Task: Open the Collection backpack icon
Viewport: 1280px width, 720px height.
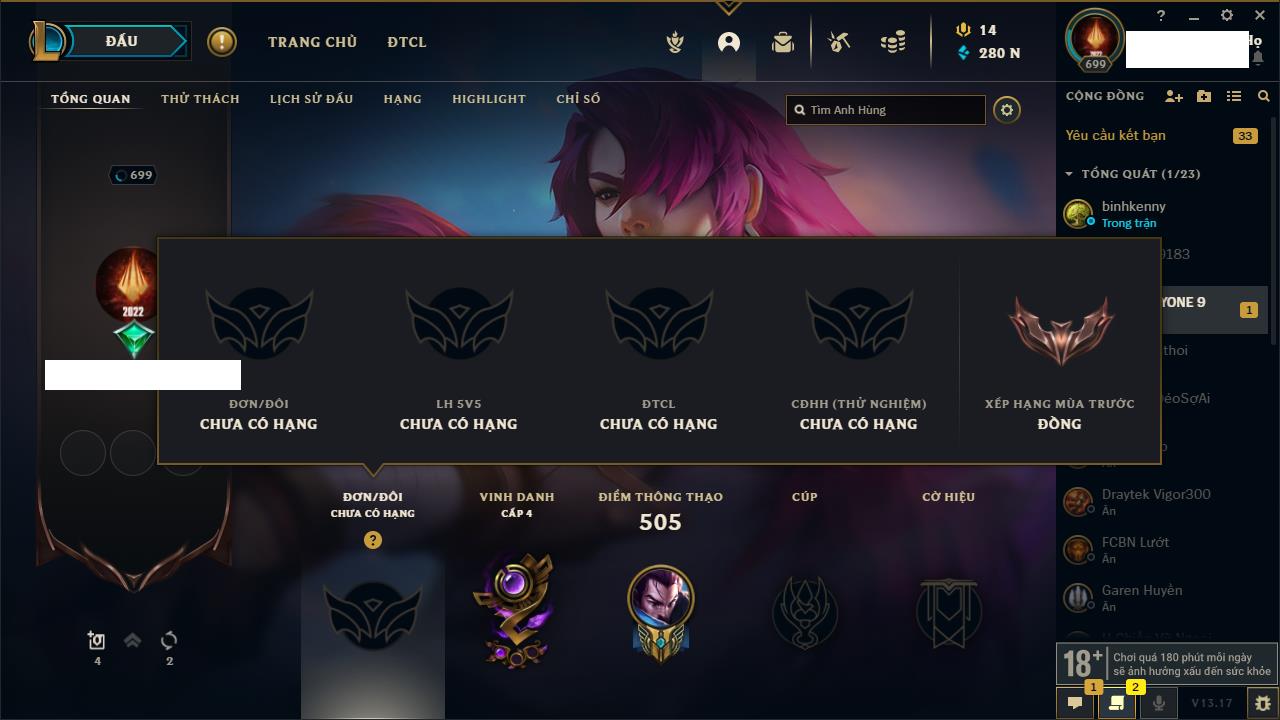Action: pyautogui.click(x=783, y=42)
